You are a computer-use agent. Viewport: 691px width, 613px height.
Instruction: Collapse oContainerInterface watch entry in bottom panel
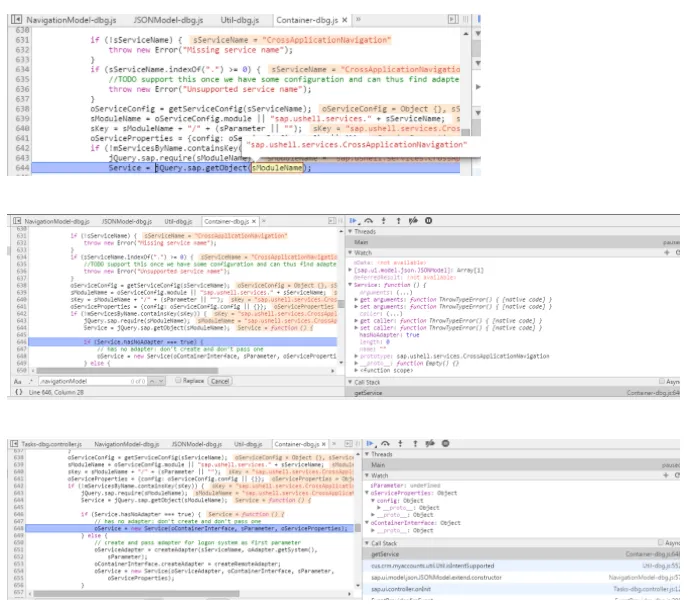tap(367, 523)
